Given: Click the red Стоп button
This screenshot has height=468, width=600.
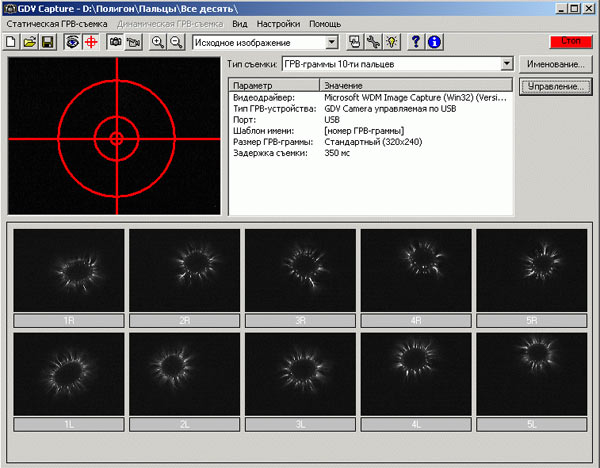Looking at the screenshot, I should click(x=571, y=41).
